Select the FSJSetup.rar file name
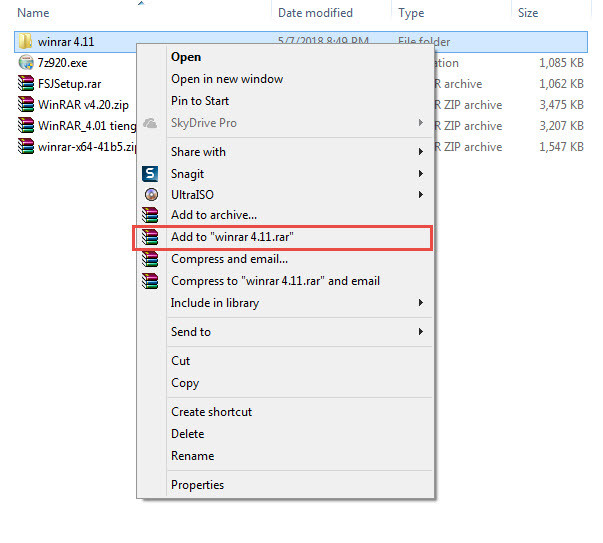 70,84
